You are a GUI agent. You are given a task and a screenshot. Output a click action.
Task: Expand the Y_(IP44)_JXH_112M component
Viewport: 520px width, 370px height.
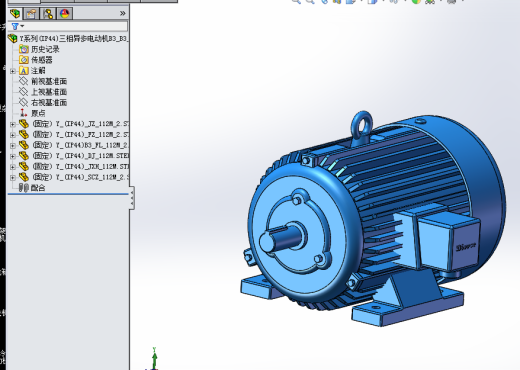tap(13, 167)
